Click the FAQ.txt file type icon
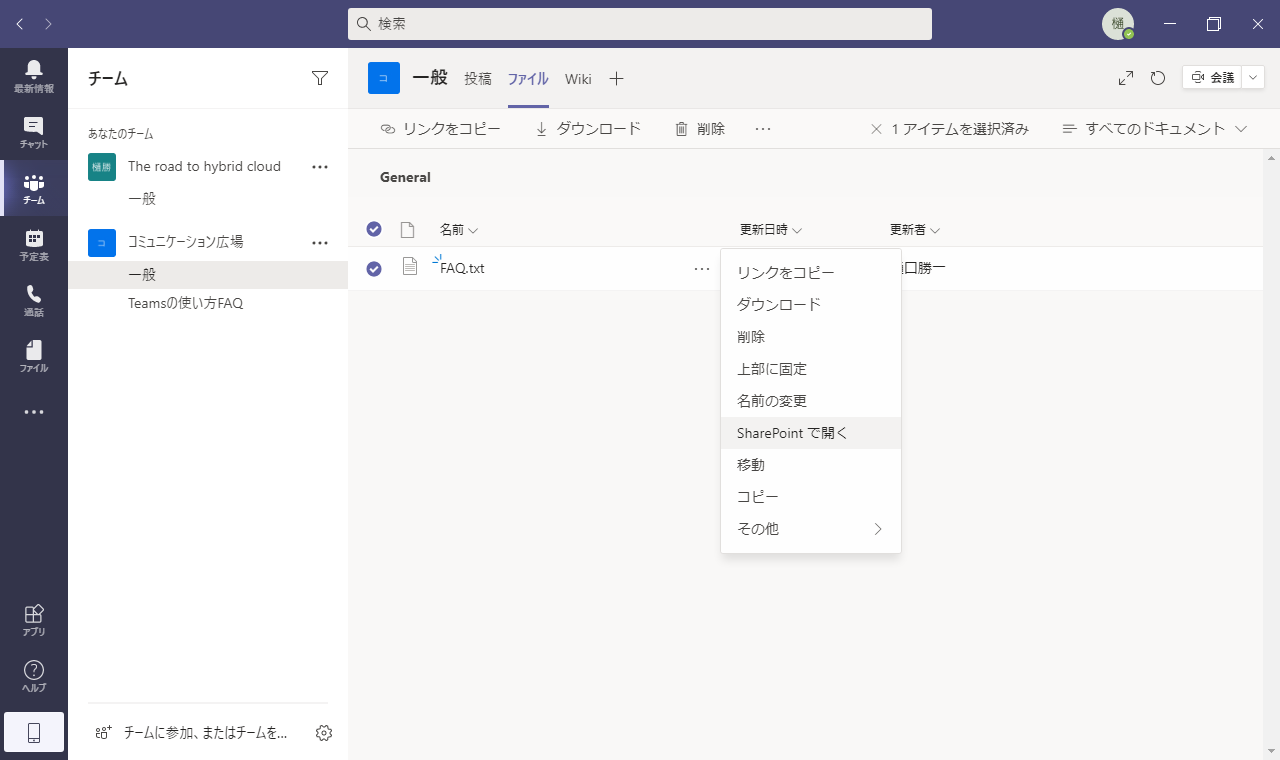1280x760 pixels. 409,266
